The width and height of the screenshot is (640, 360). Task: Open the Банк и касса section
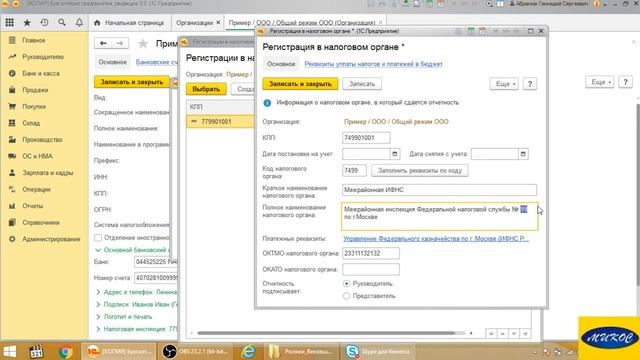coord(40,73)
